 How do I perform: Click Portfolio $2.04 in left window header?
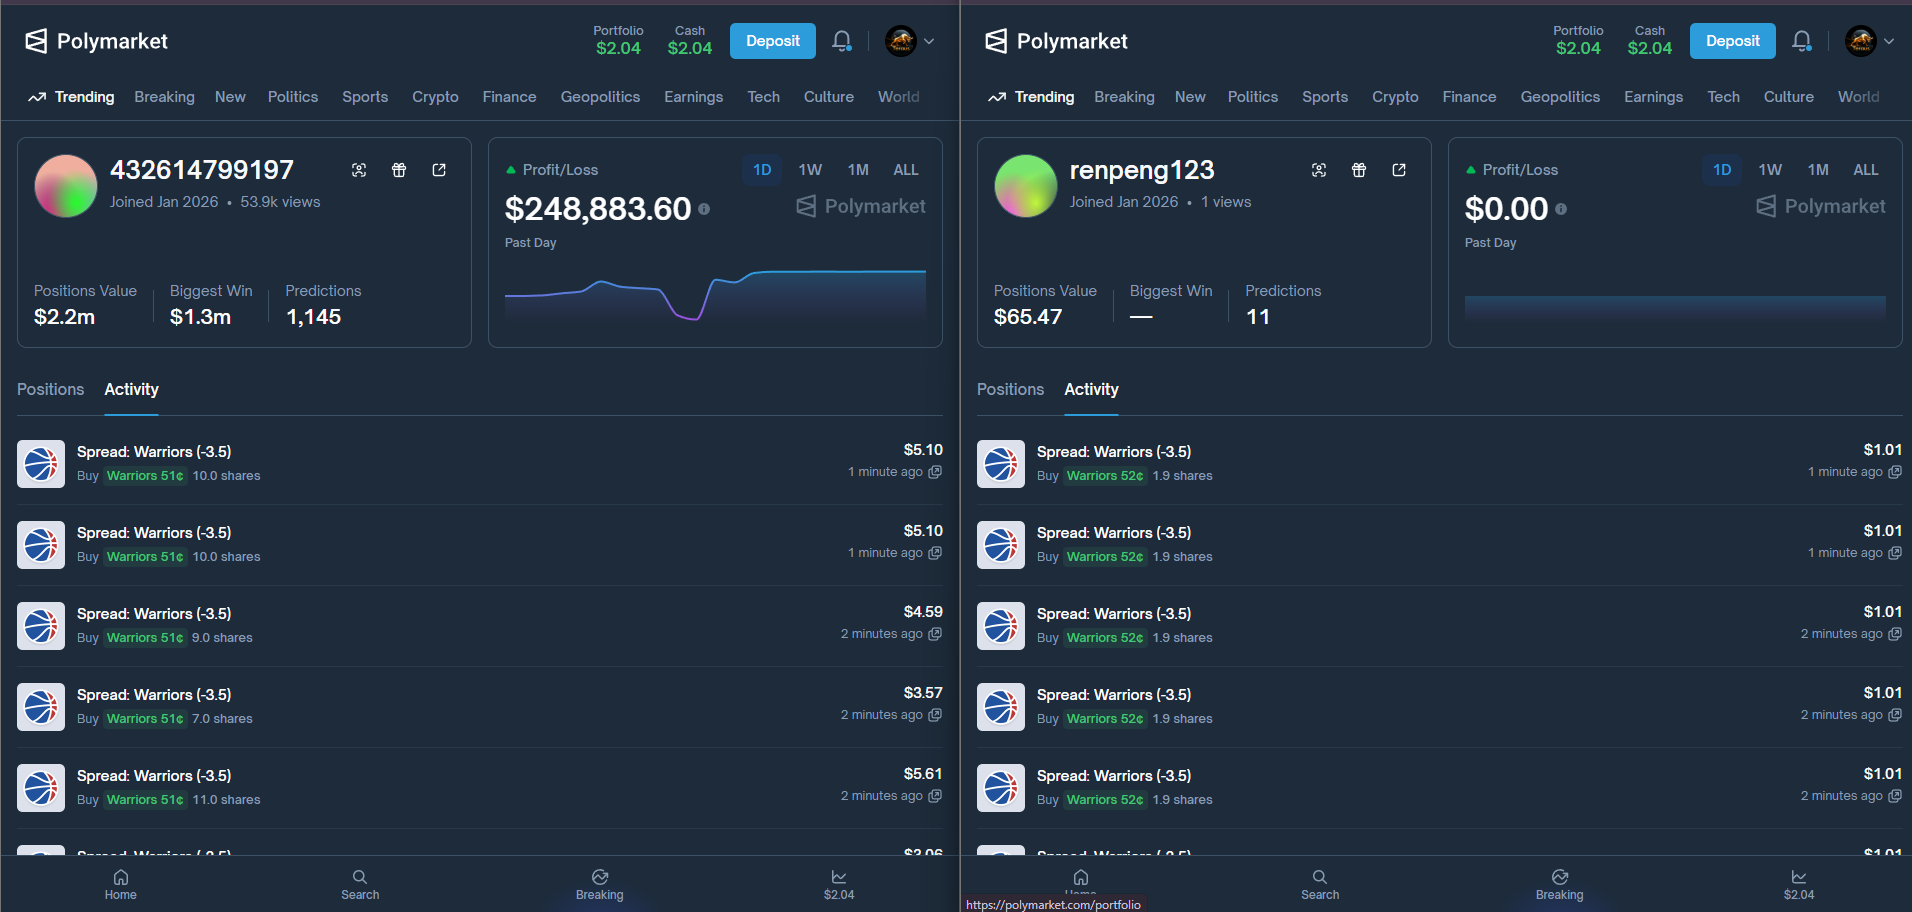tap(618, 41)
